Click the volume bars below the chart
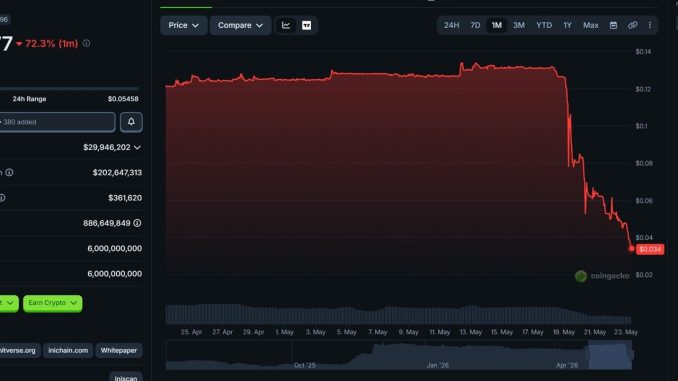Viewport: 678px width, 381px height. click(x=398, y=314)
